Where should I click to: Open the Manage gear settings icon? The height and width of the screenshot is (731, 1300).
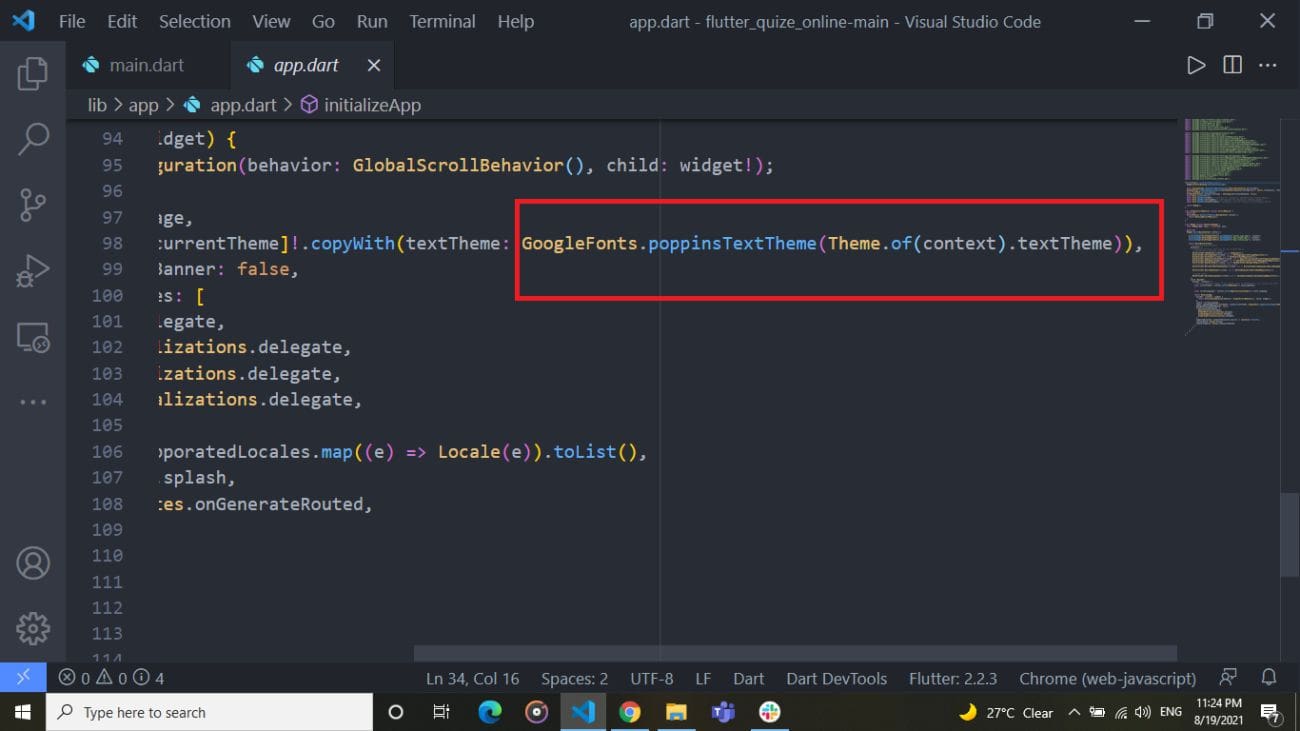tap(33, 628)
